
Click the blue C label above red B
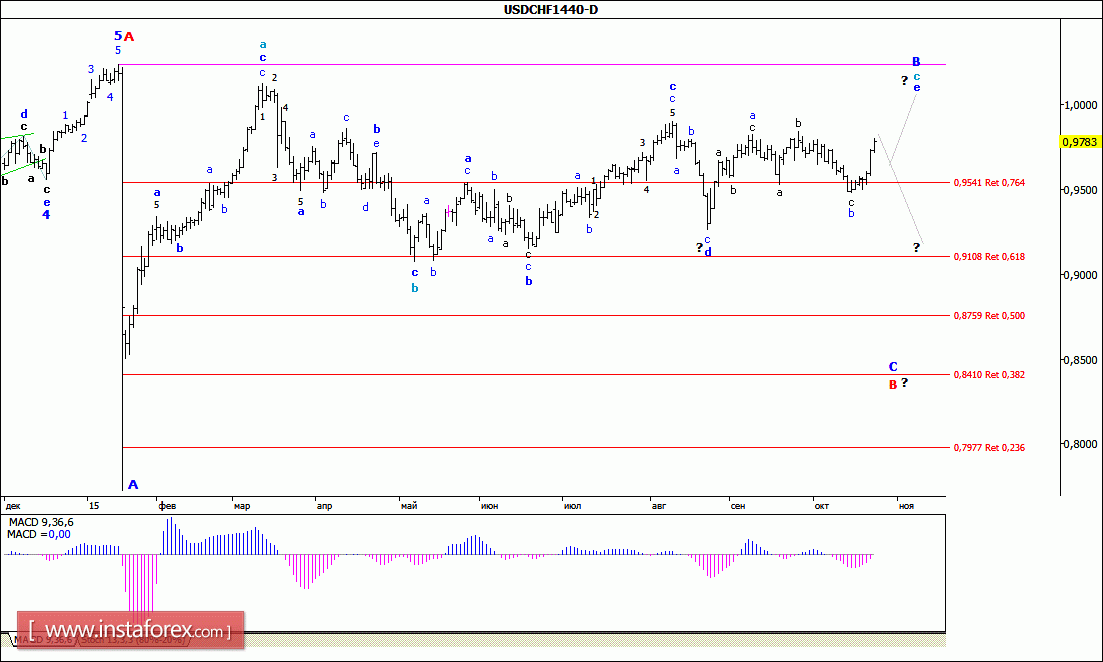893,367
